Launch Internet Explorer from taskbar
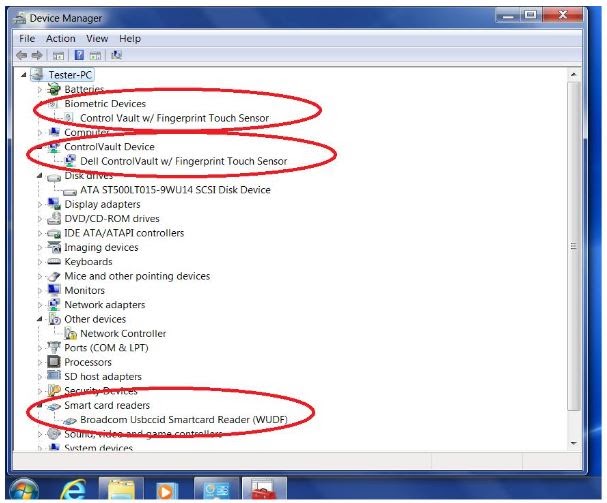 (73, 489)
